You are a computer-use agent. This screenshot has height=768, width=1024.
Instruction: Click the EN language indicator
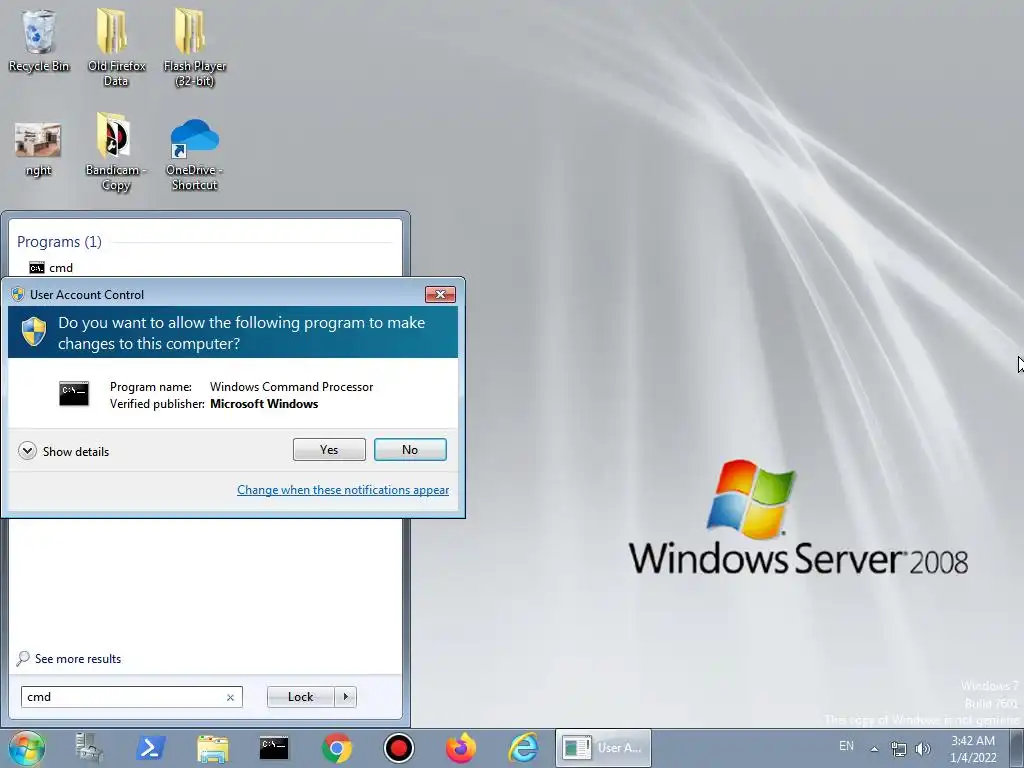point(846,746)
